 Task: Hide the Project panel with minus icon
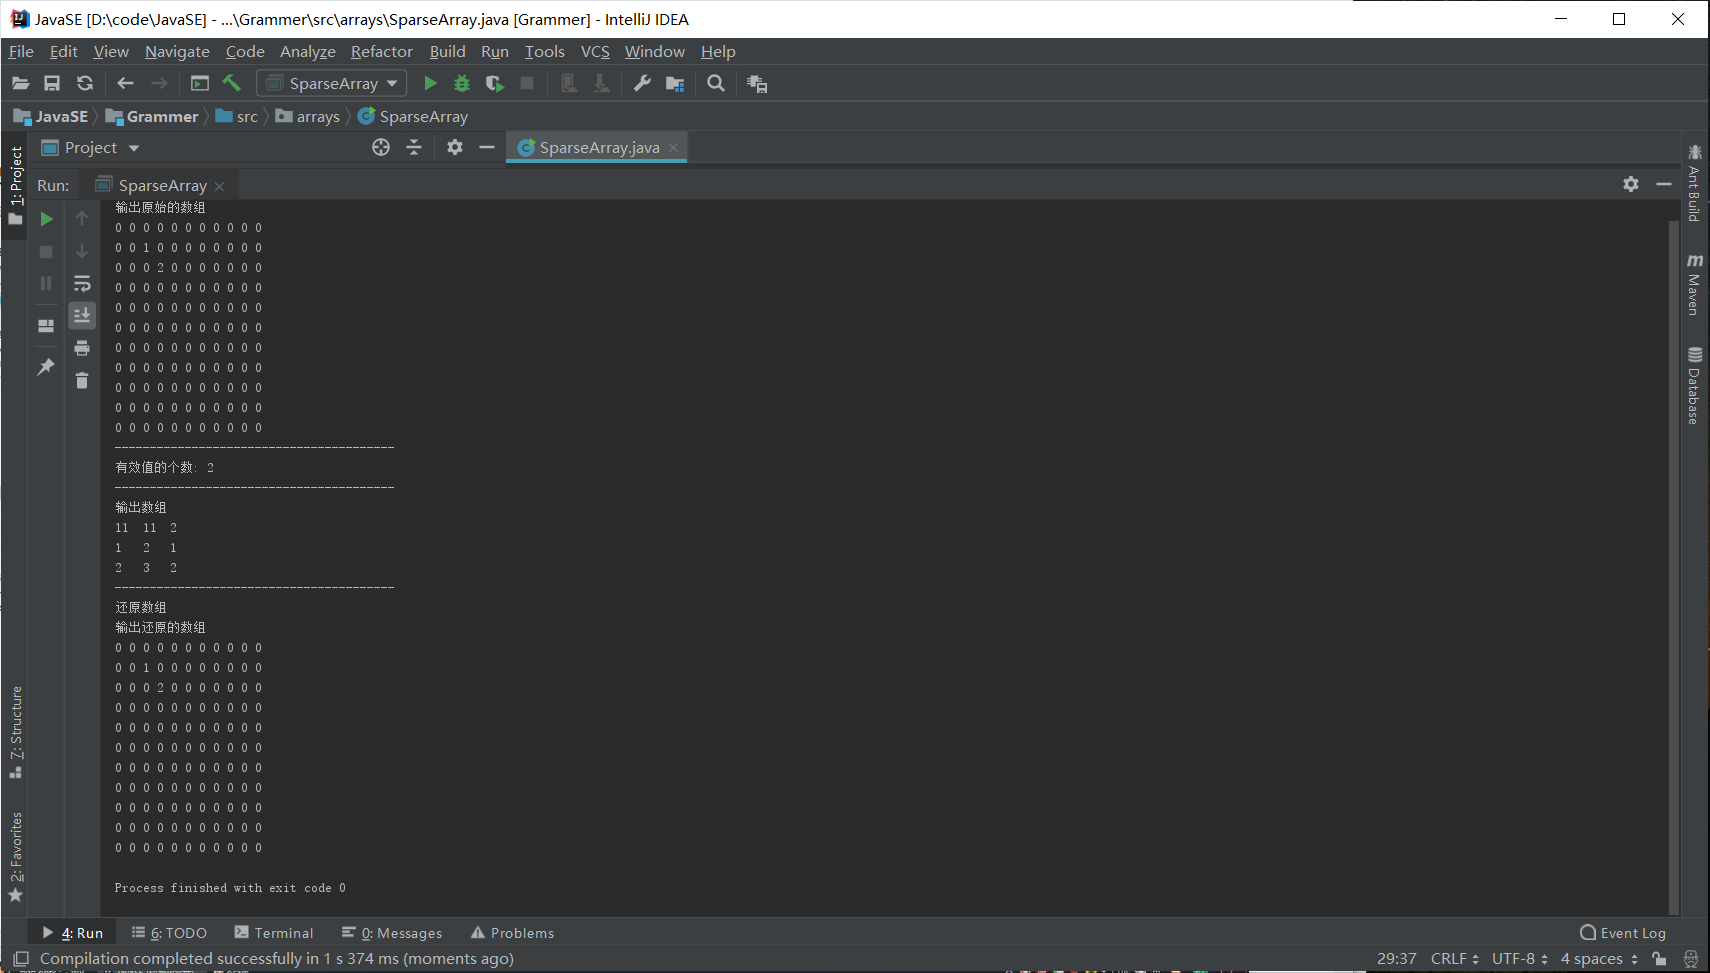[487, 148]
